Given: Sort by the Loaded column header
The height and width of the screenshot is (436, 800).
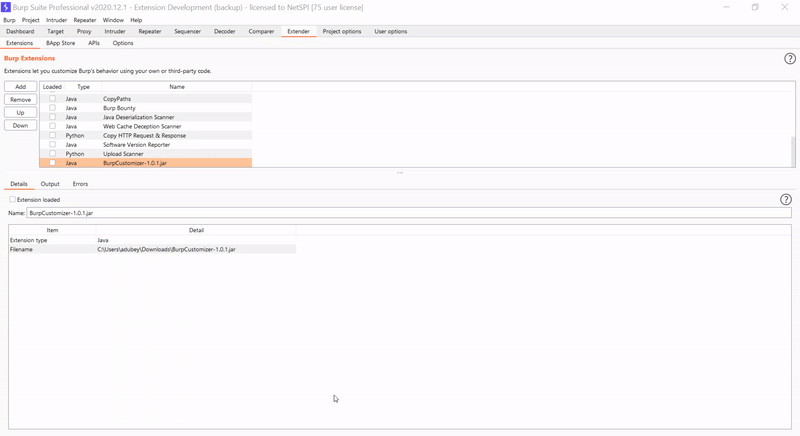Looking at the screenshot, I should (x=52, y=87).
